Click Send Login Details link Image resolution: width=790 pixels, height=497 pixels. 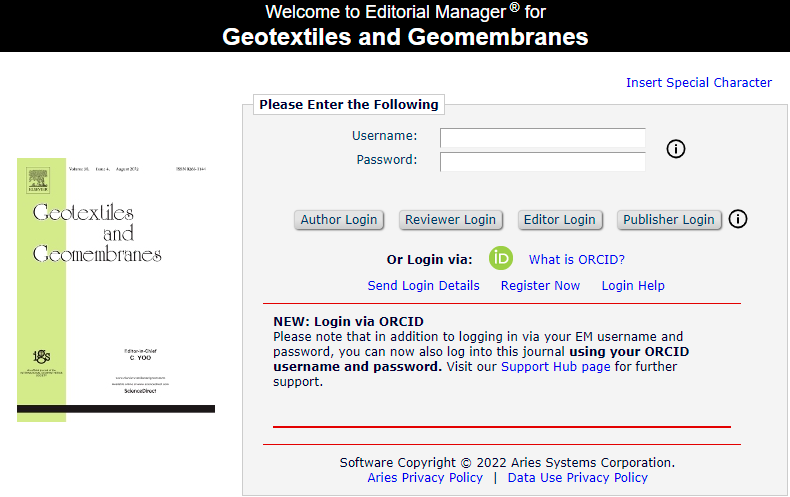(424, 286)
